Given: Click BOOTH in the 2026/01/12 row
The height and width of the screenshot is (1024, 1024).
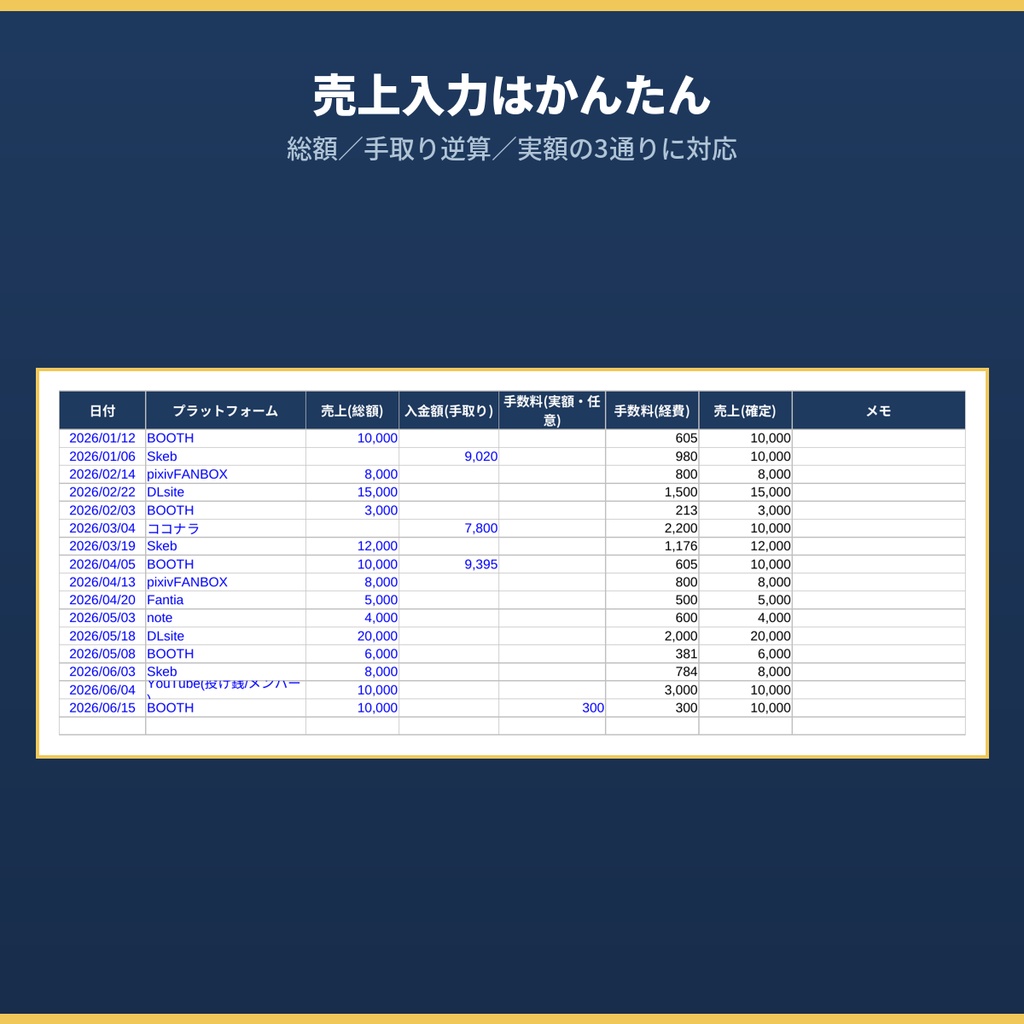Looking at the screenshot, I should point(225,438).
